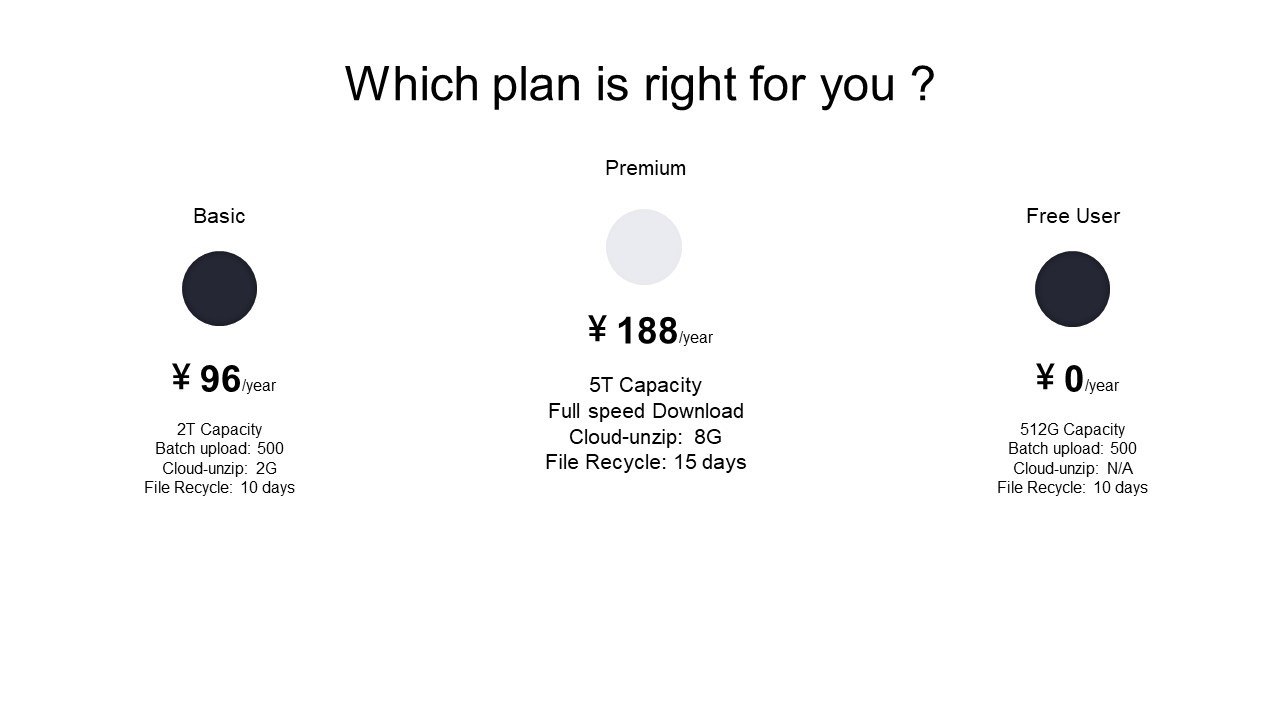This screenshot has height=720, width=1280.
Task: Click the ¥ 0 per year price
Action: [1077, 379]
